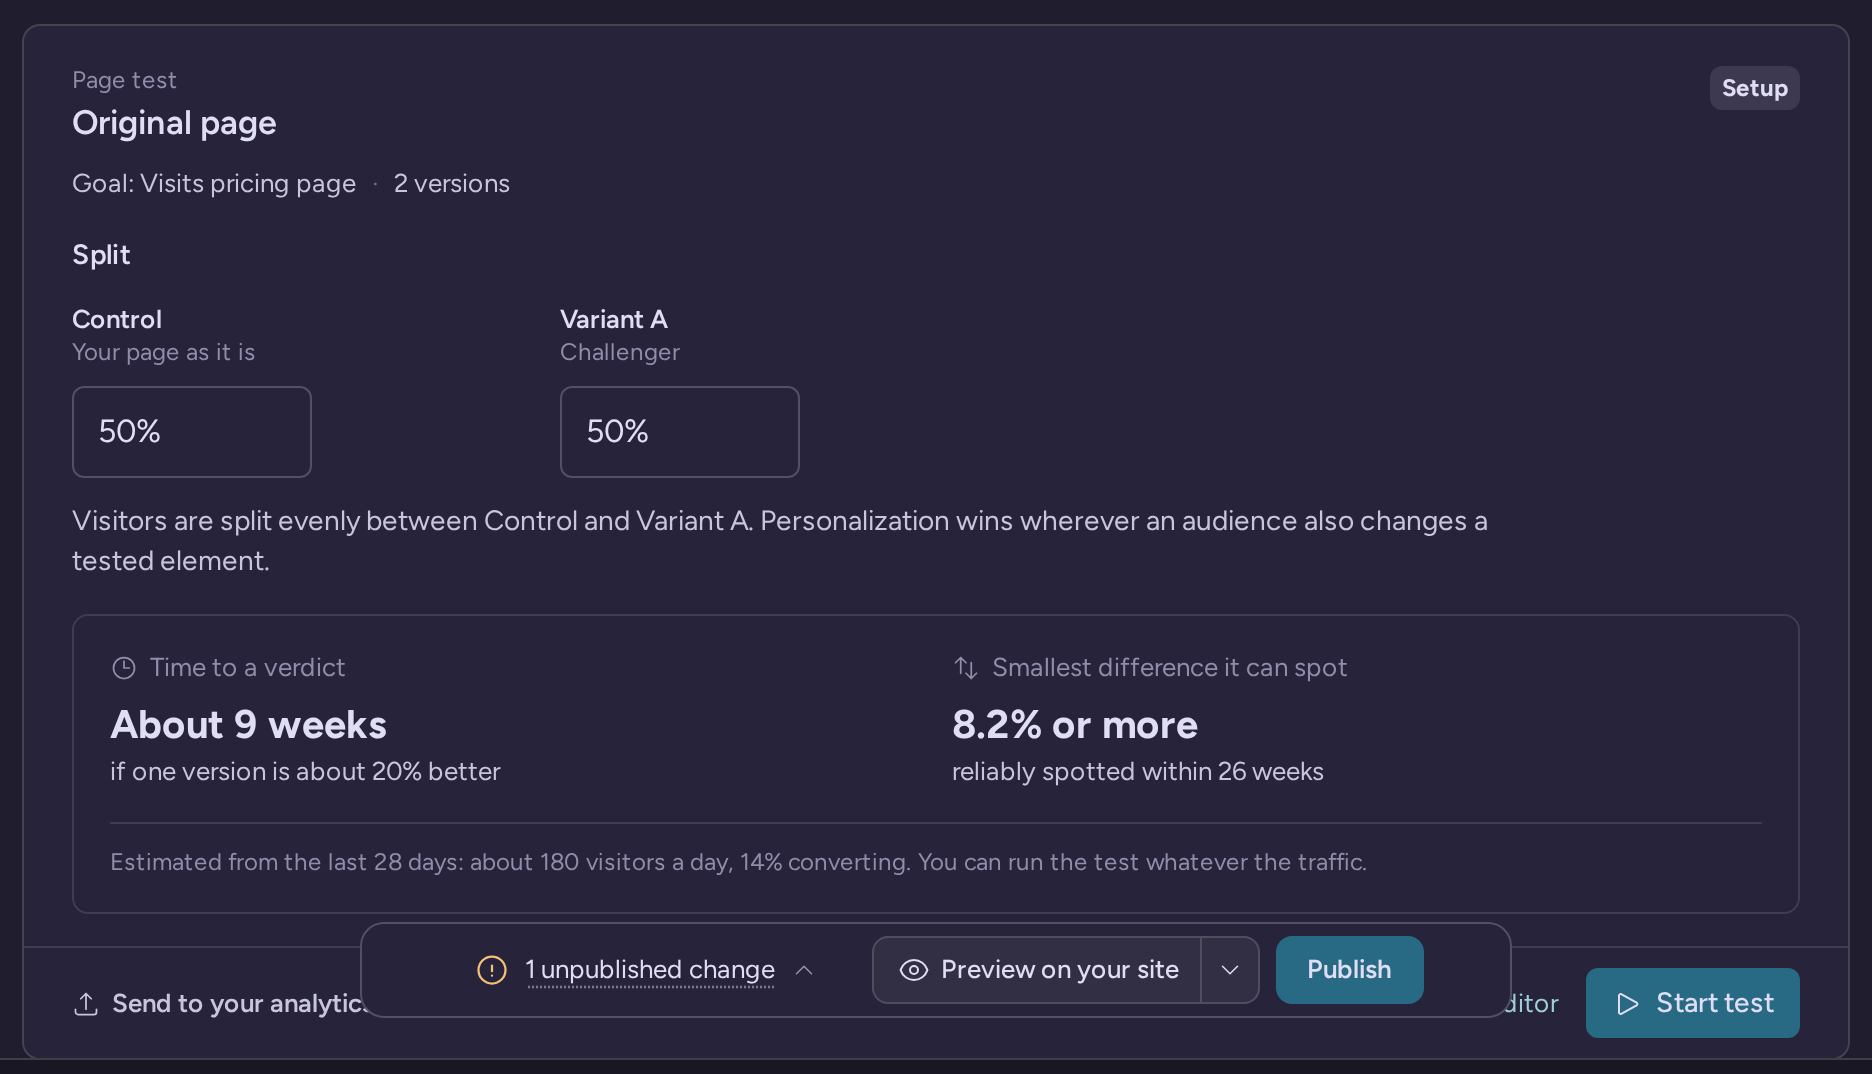
Task: Click the arrows icon beside Smallest difference
Action: [x=966, y=668]
